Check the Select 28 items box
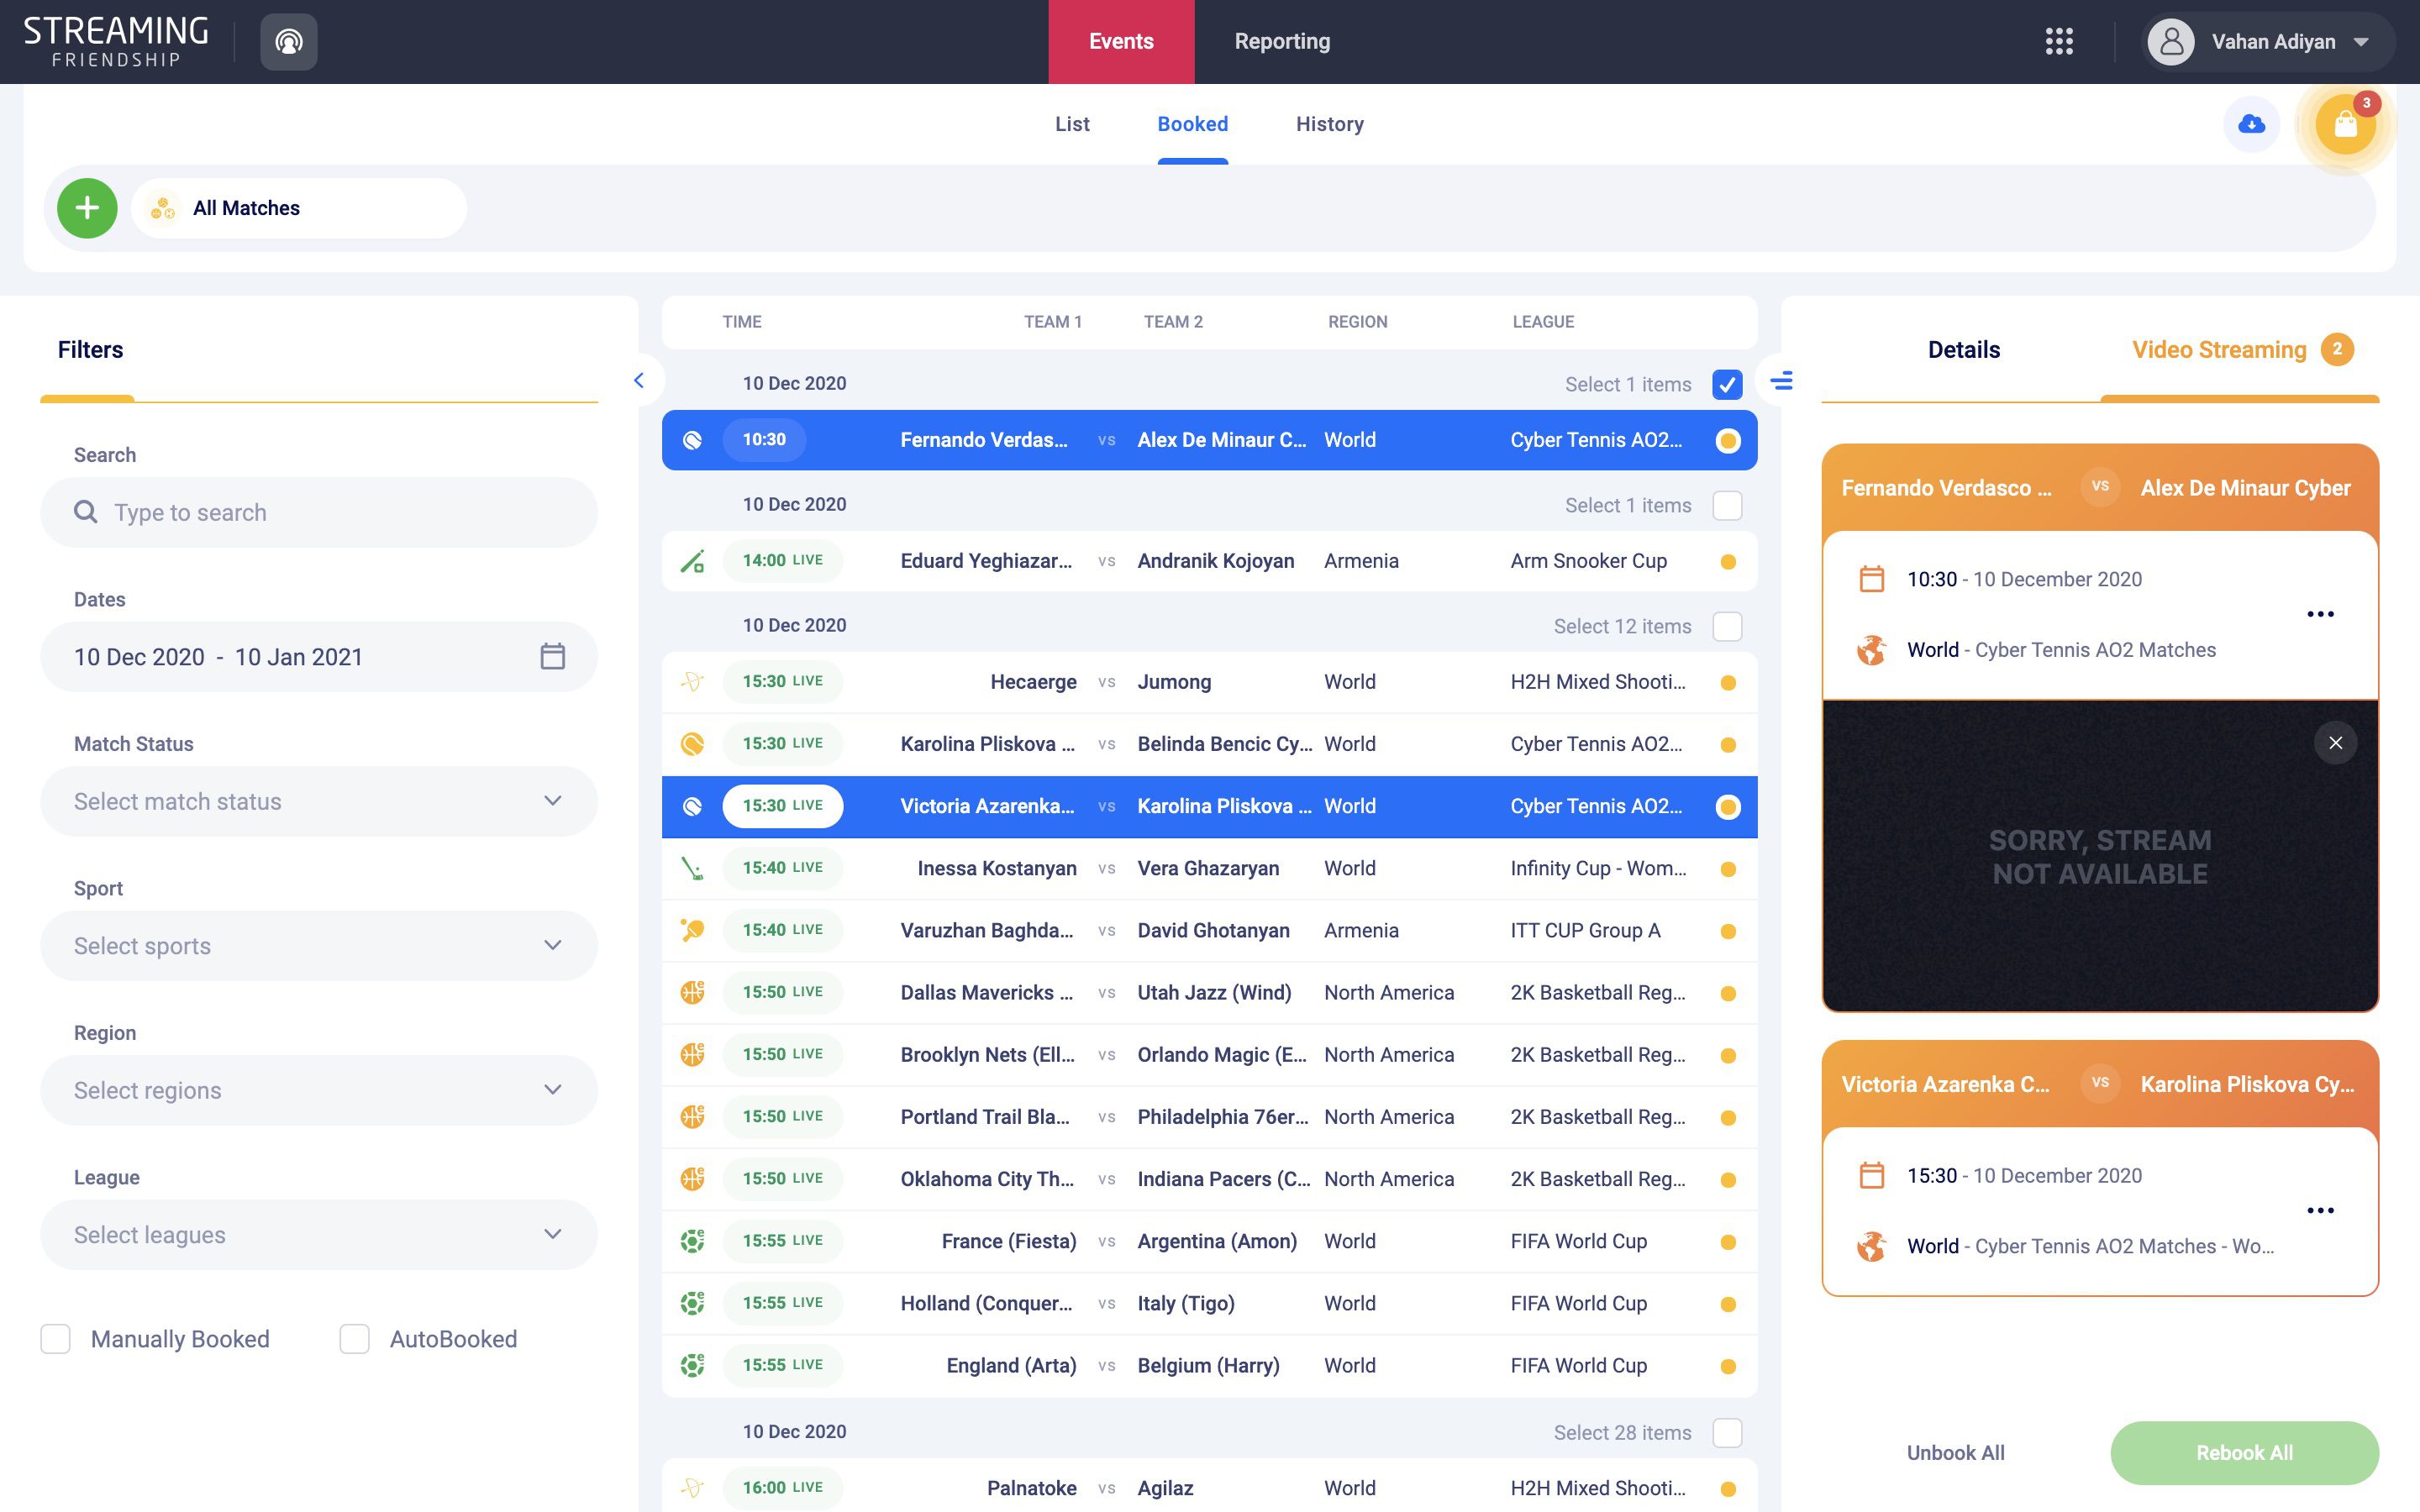The width and height of the screenshot is (2420, 1512). click(x=1727, y=1433)
